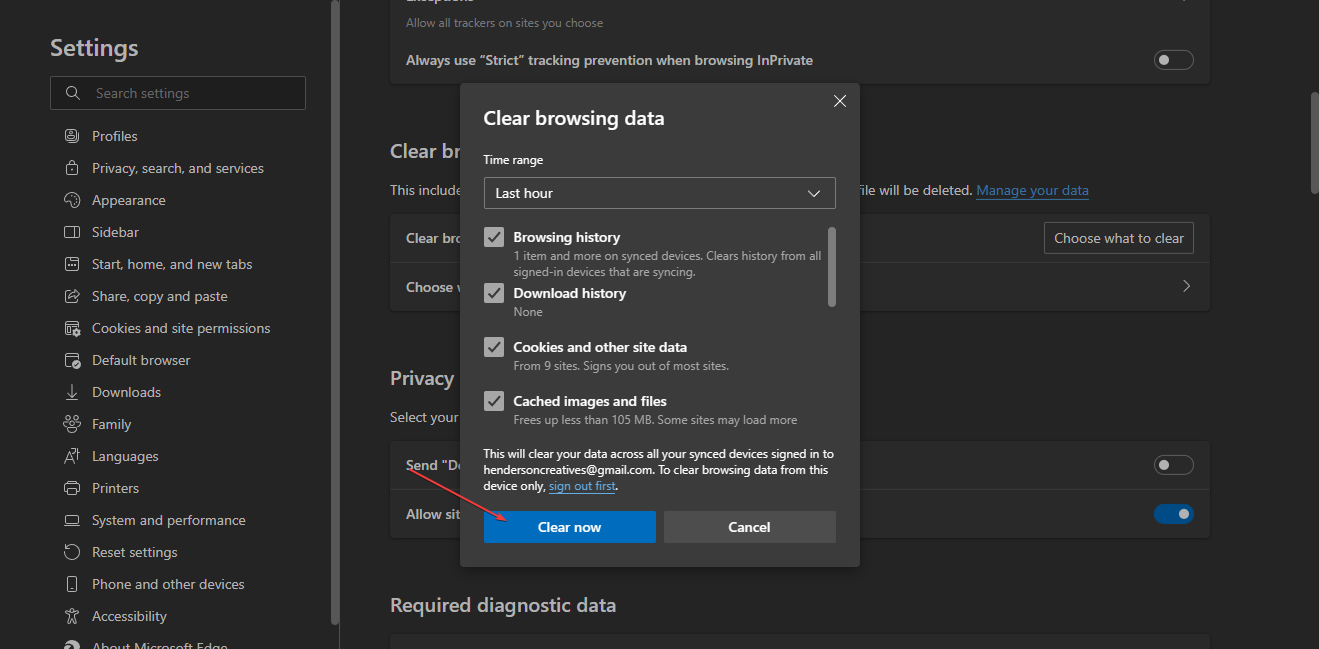Uncheck the Browsing history checkbox

(494, 237)
